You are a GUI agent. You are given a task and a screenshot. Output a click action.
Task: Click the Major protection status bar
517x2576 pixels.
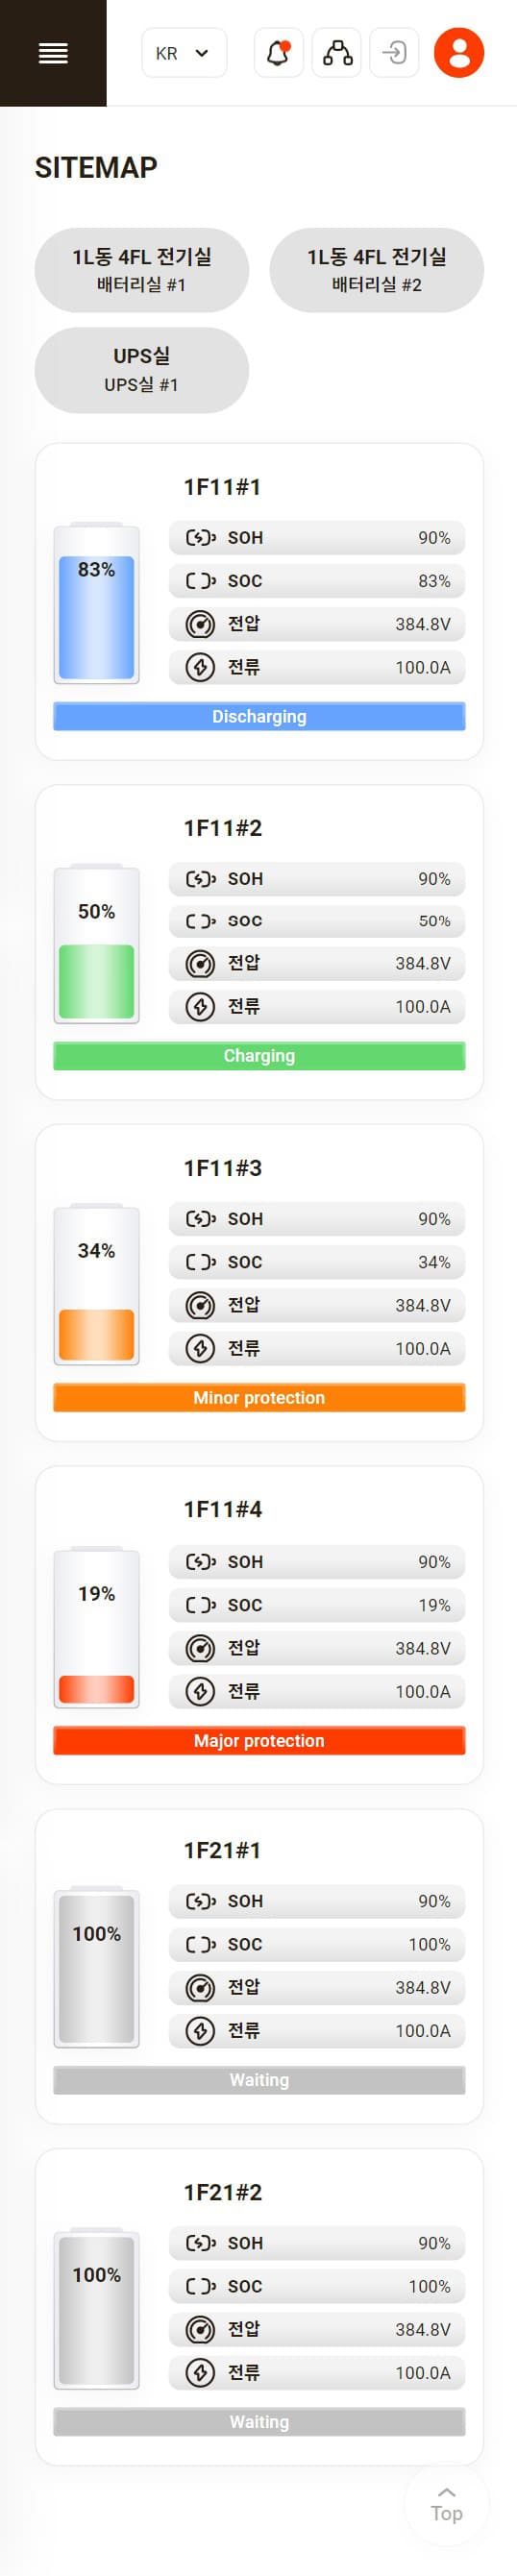click(x=259, y=1741)
